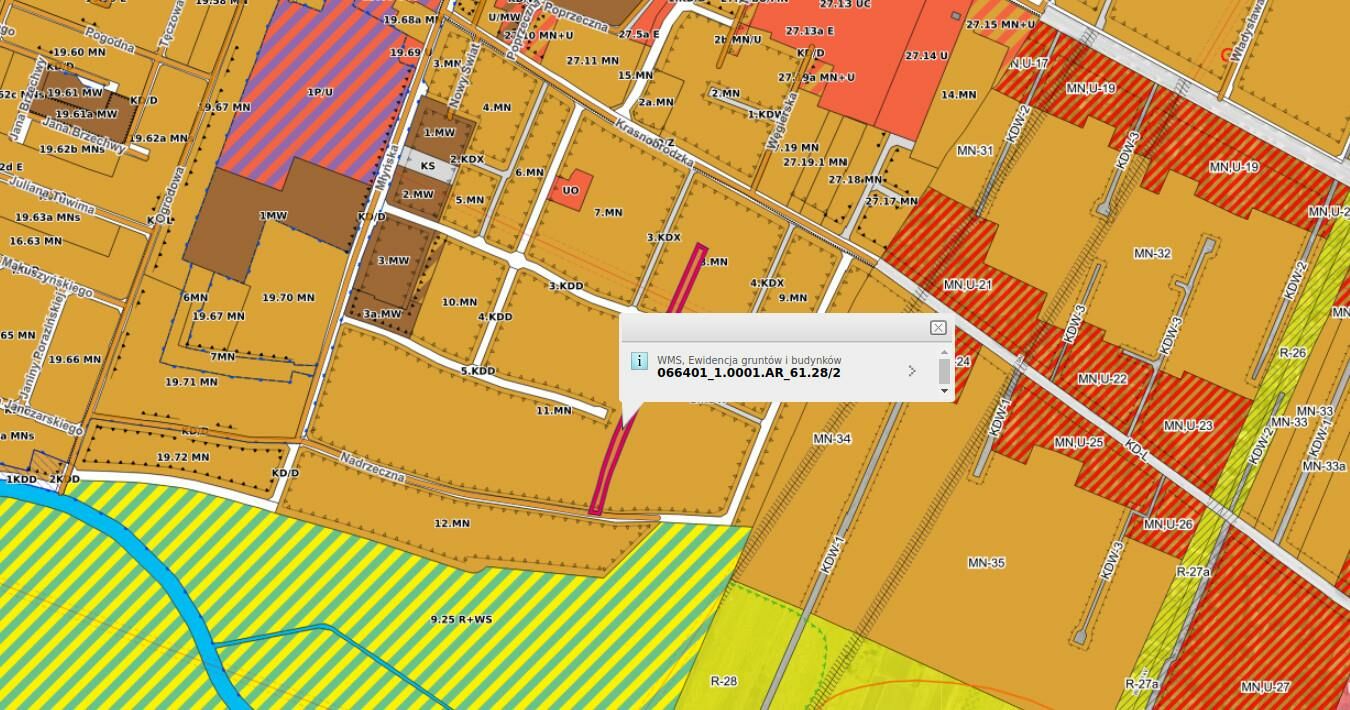
Task: Click the brown 1MW zone area
Action: 272,216
